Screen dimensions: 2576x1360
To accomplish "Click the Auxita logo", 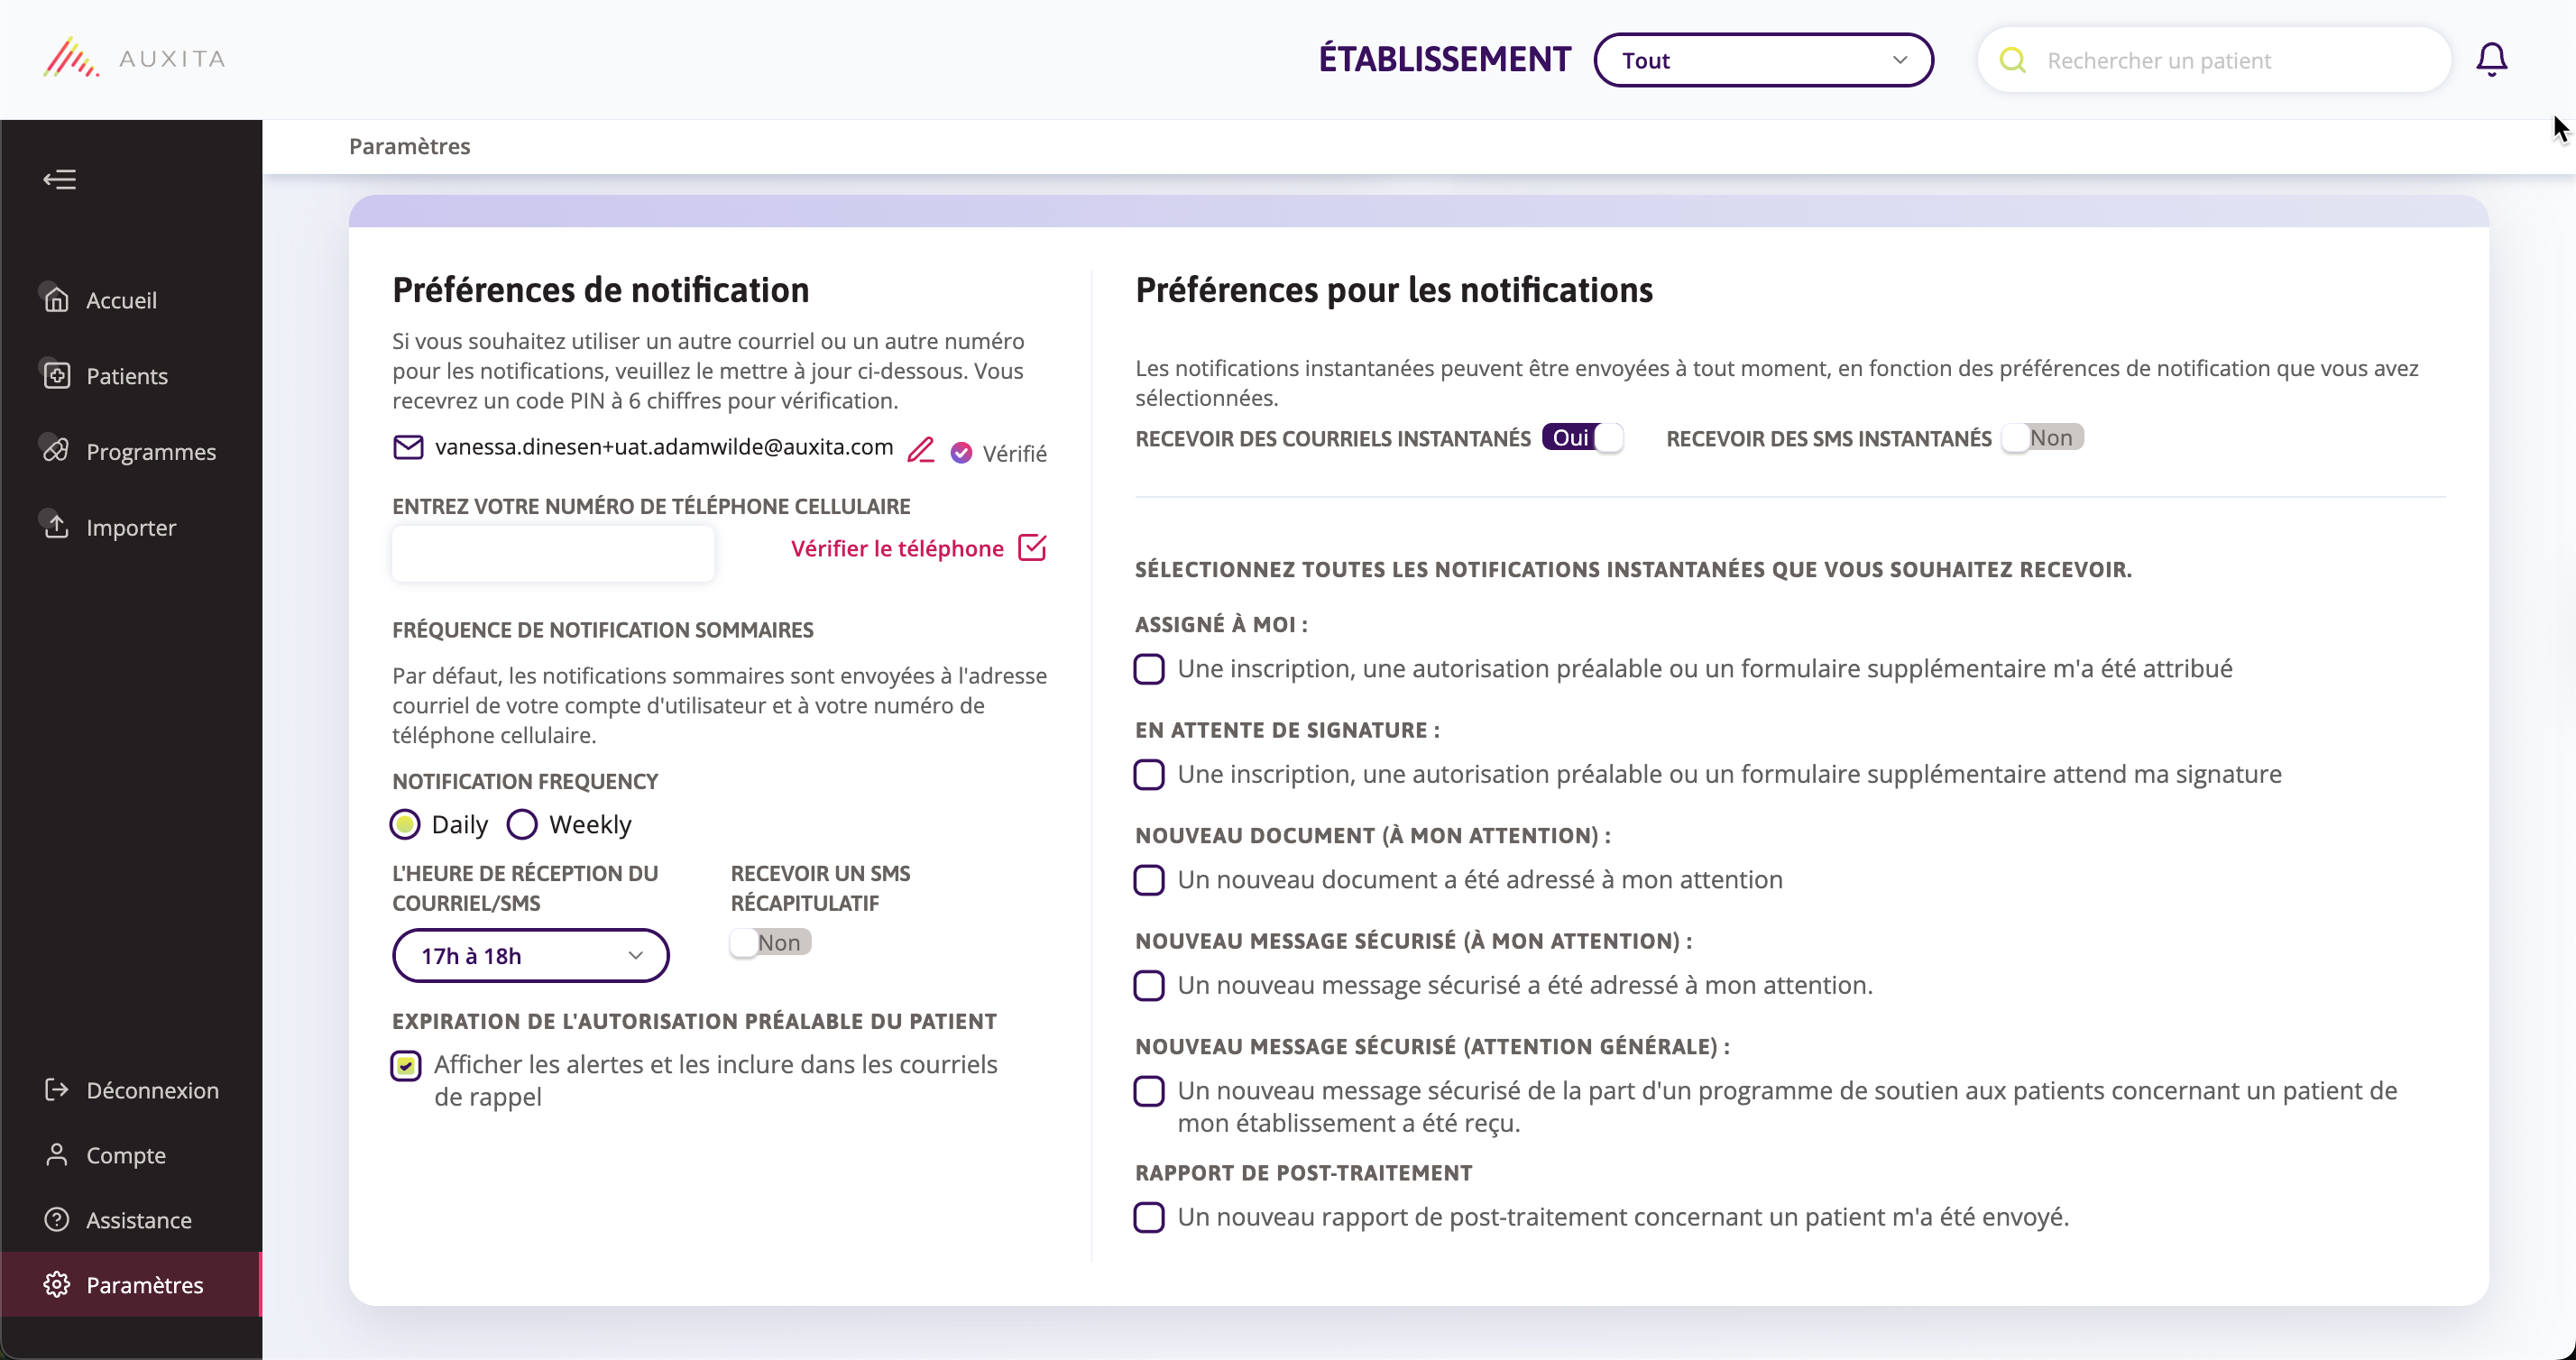I will [134, 58].
